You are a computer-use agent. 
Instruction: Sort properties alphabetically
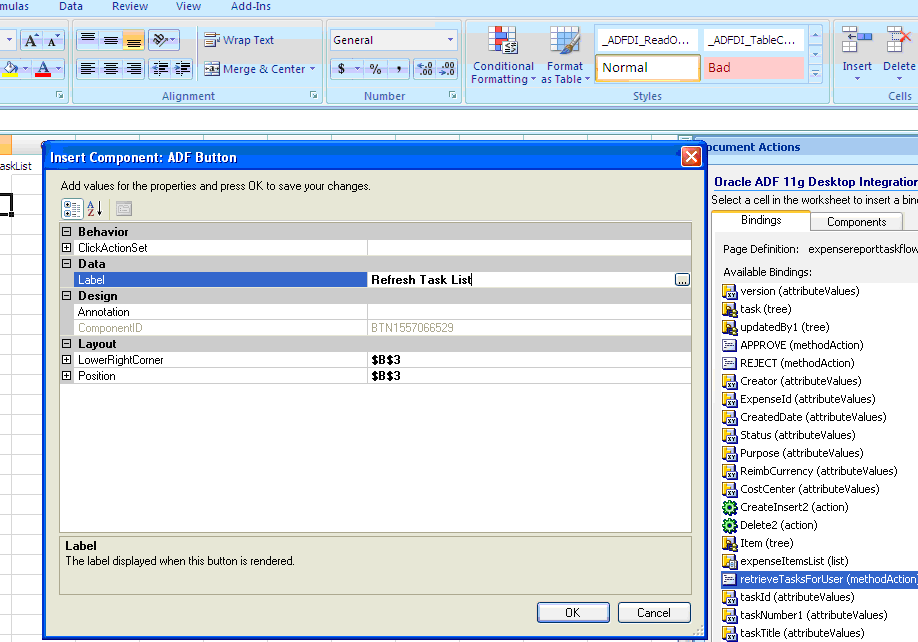(95, 209)
